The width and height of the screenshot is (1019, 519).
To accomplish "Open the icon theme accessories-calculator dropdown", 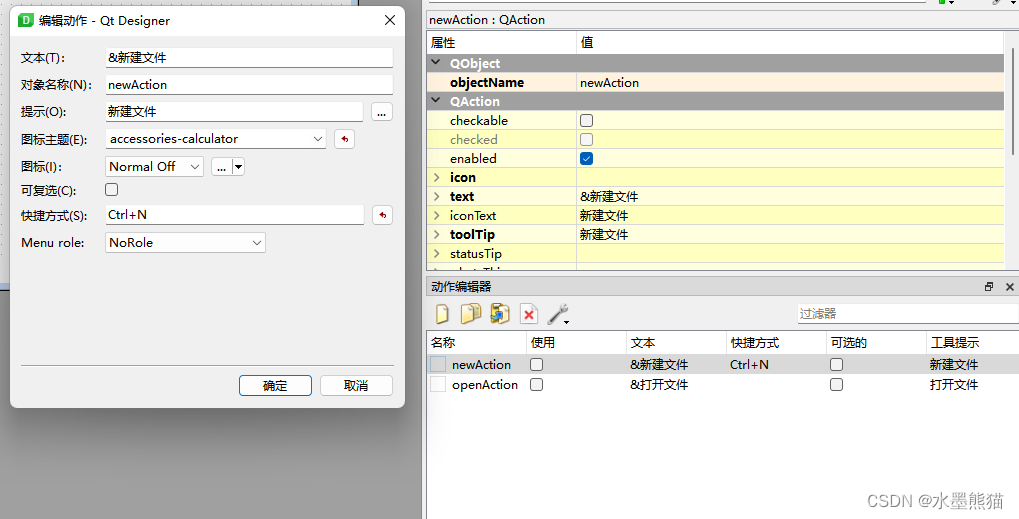I will pyautogui.click(x=216, y=139).
